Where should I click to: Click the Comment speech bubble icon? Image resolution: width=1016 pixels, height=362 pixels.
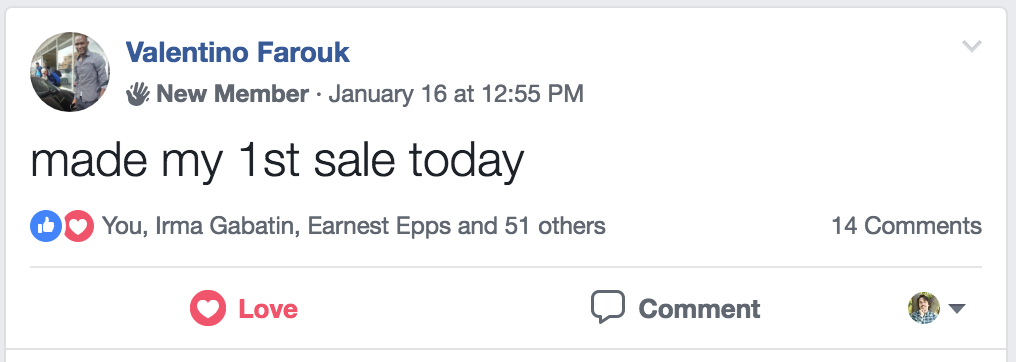[608, 307]
